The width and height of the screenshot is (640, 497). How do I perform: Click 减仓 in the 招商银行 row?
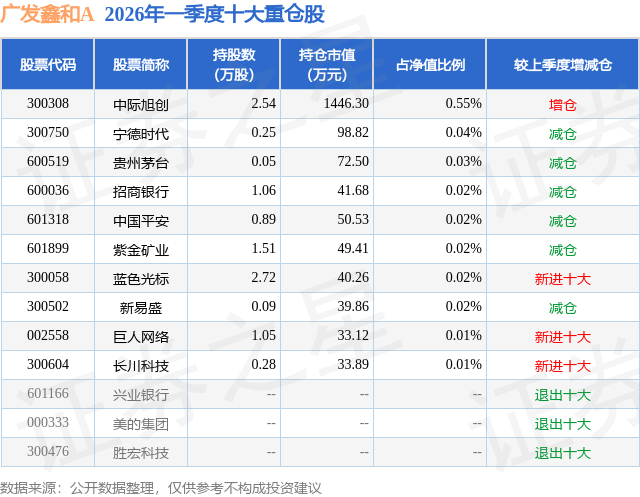(x=563, y=192)
